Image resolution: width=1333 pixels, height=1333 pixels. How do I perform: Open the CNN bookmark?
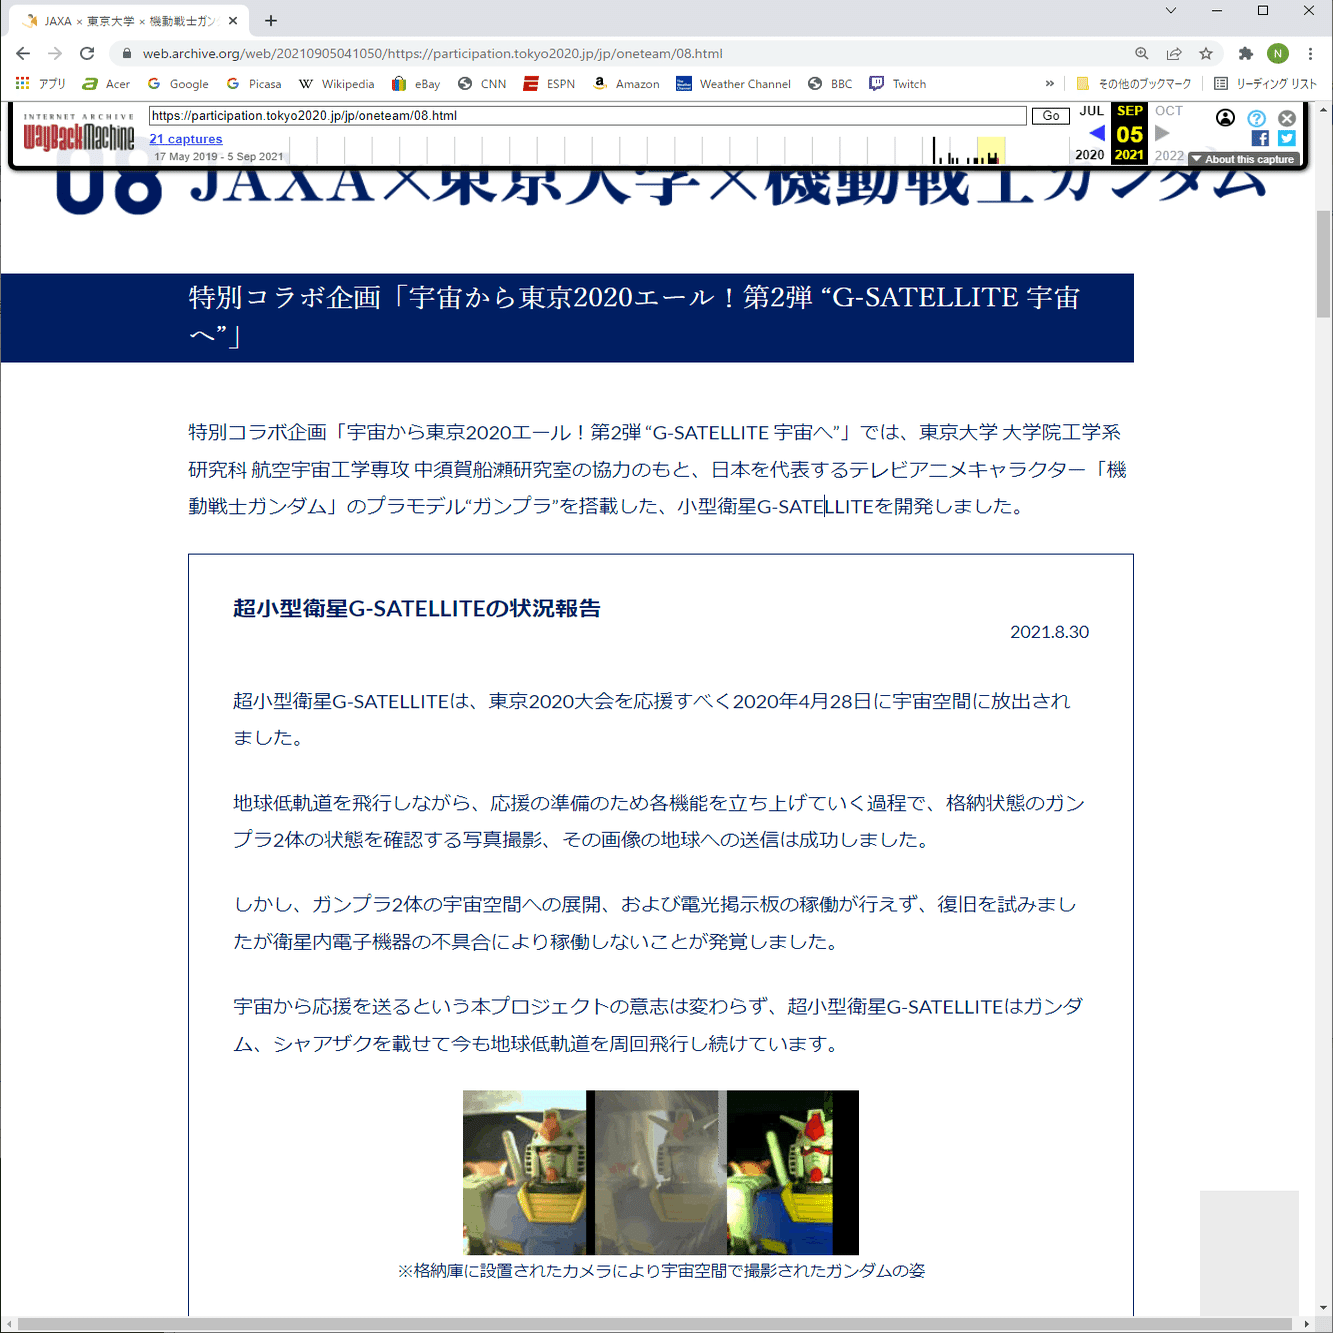click(x=482, y=84)
